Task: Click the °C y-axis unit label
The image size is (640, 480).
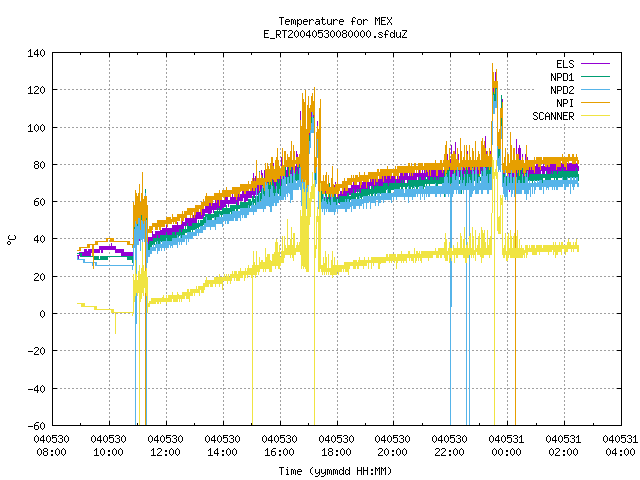Action: point(12,240)
